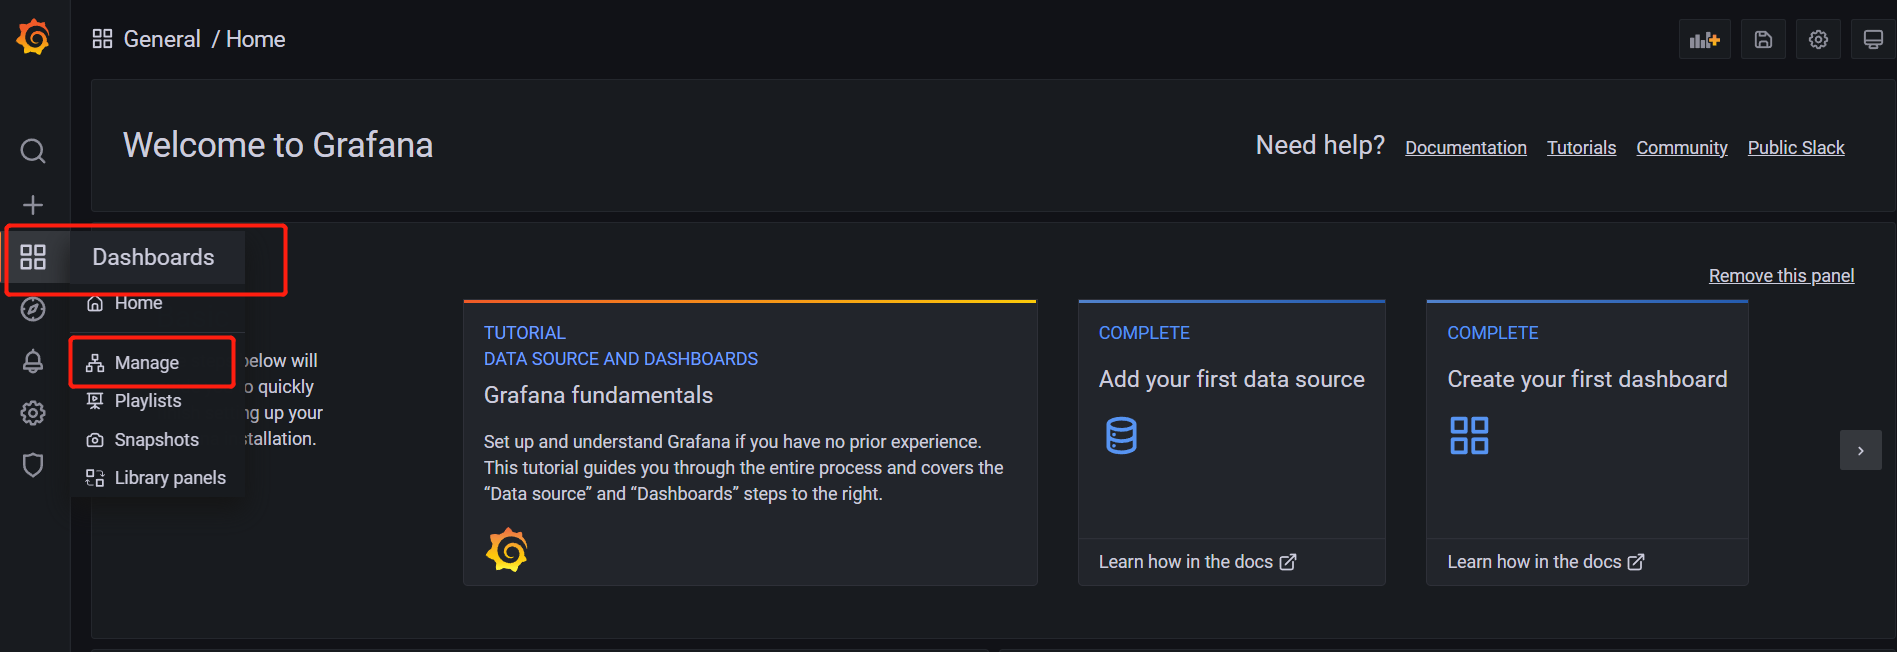
Task: Click the DATA SOURCE AND DASHBOARDS label
Action: point(621,359)
